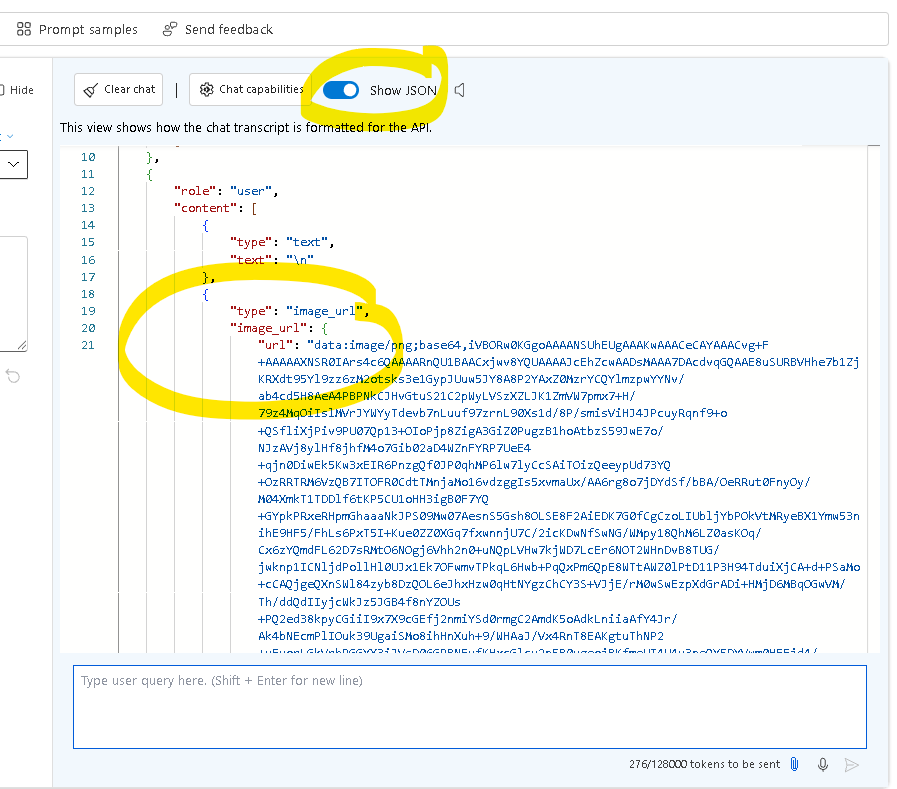Click the "type": "text" line
The image size is (897, 789).
(282, 243)
